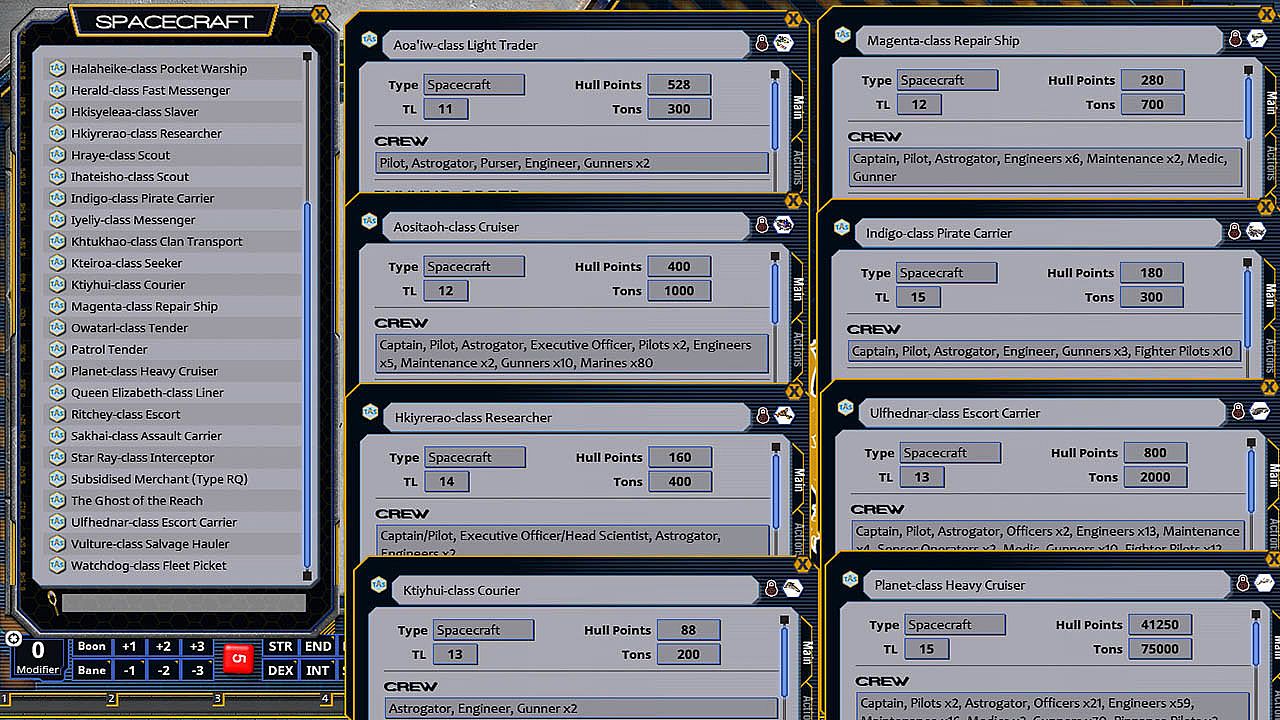Unlock the Indigo-class Pirate Carrier record
The width and height of the screenshot is (1280, 720).
1234,232
